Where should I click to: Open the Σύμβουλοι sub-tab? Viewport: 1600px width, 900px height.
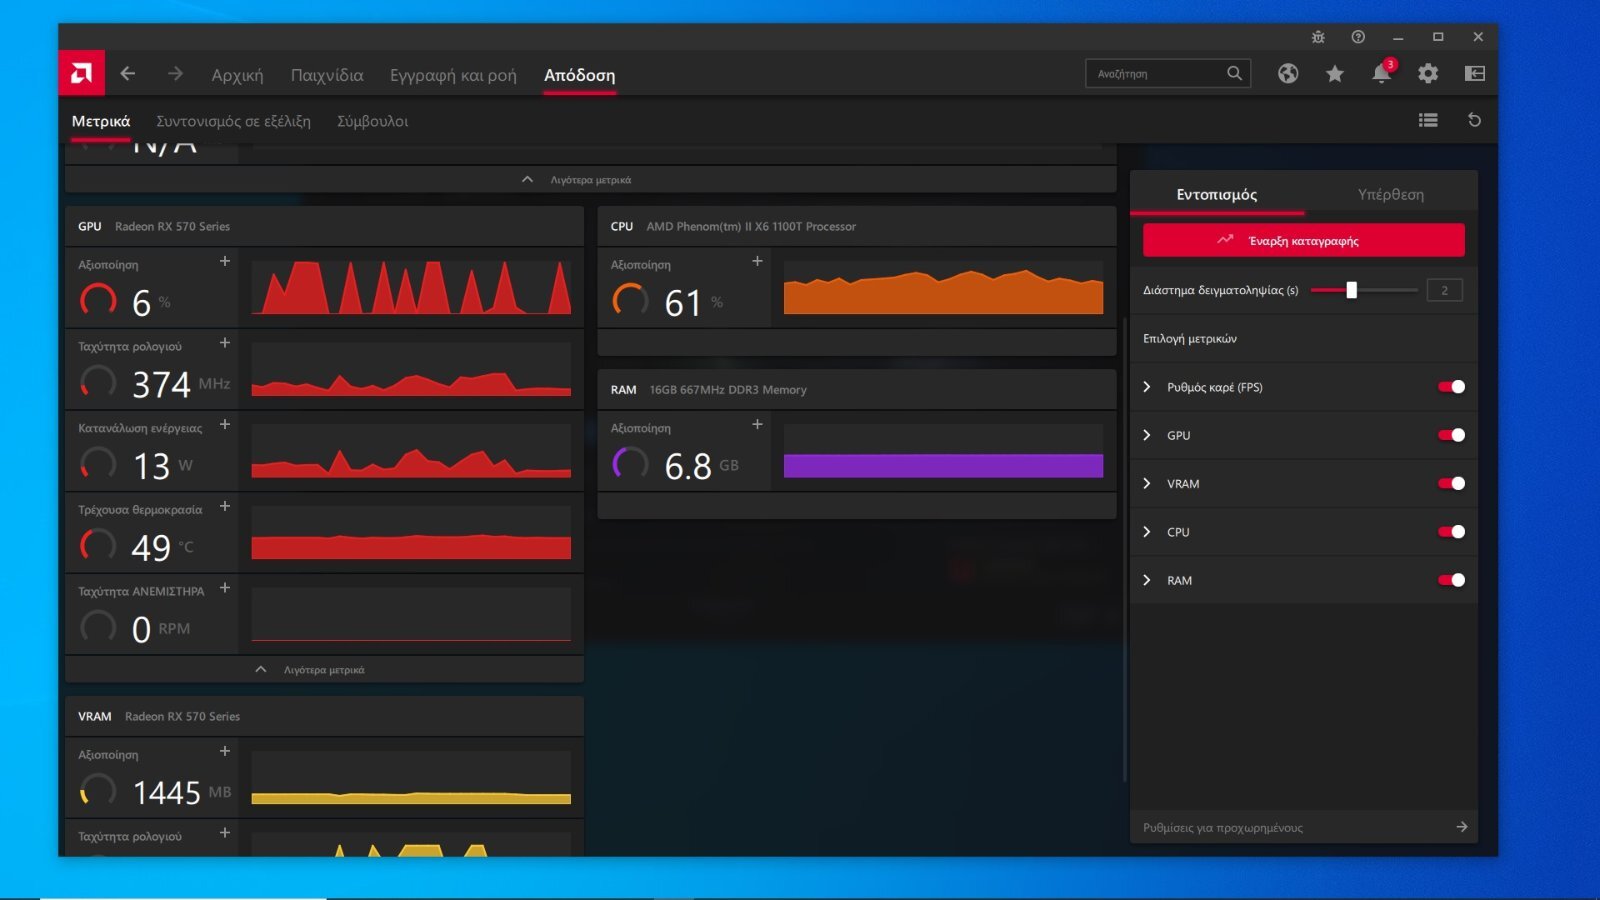coord(373,121)
